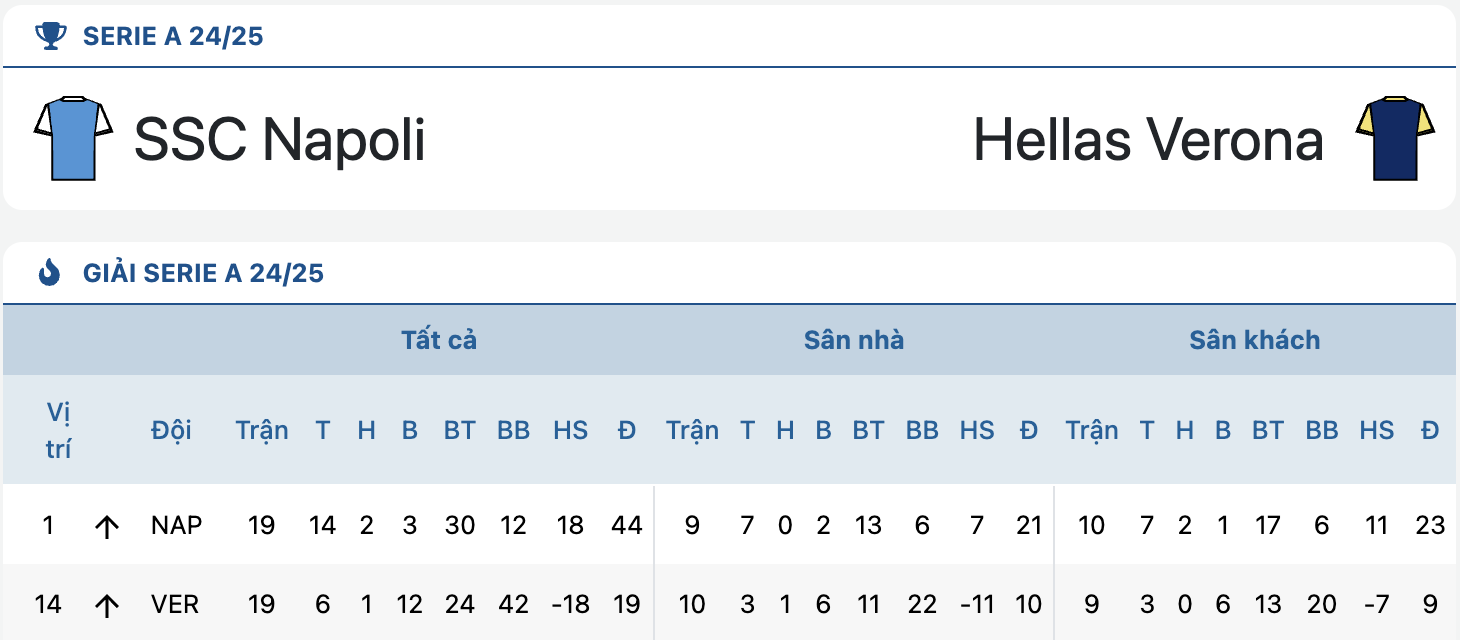The width and height of the screenshot is (1460, 640).
Task: Click the SSC Napoli light blue jersey icon
Action: pyautogui.click(x=73, y=138)
